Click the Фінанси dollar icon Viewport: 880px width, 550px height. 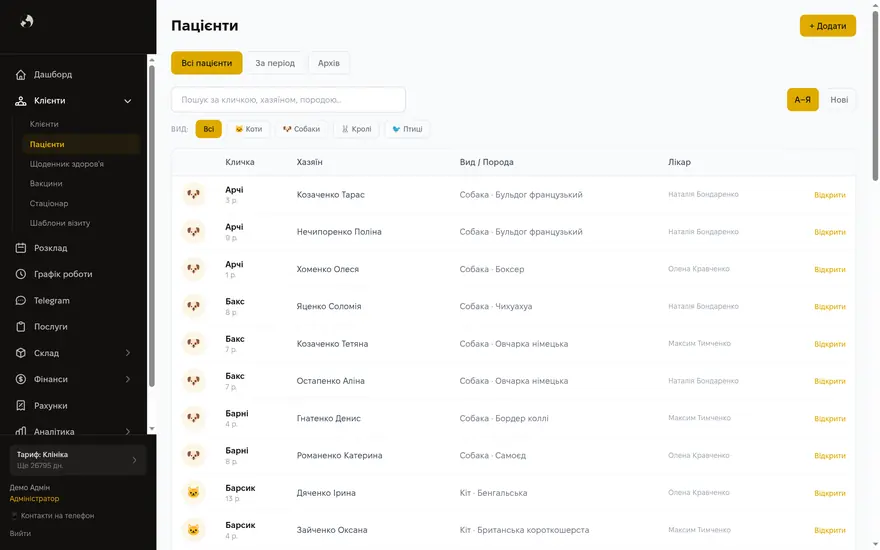(x=21, y=379)
